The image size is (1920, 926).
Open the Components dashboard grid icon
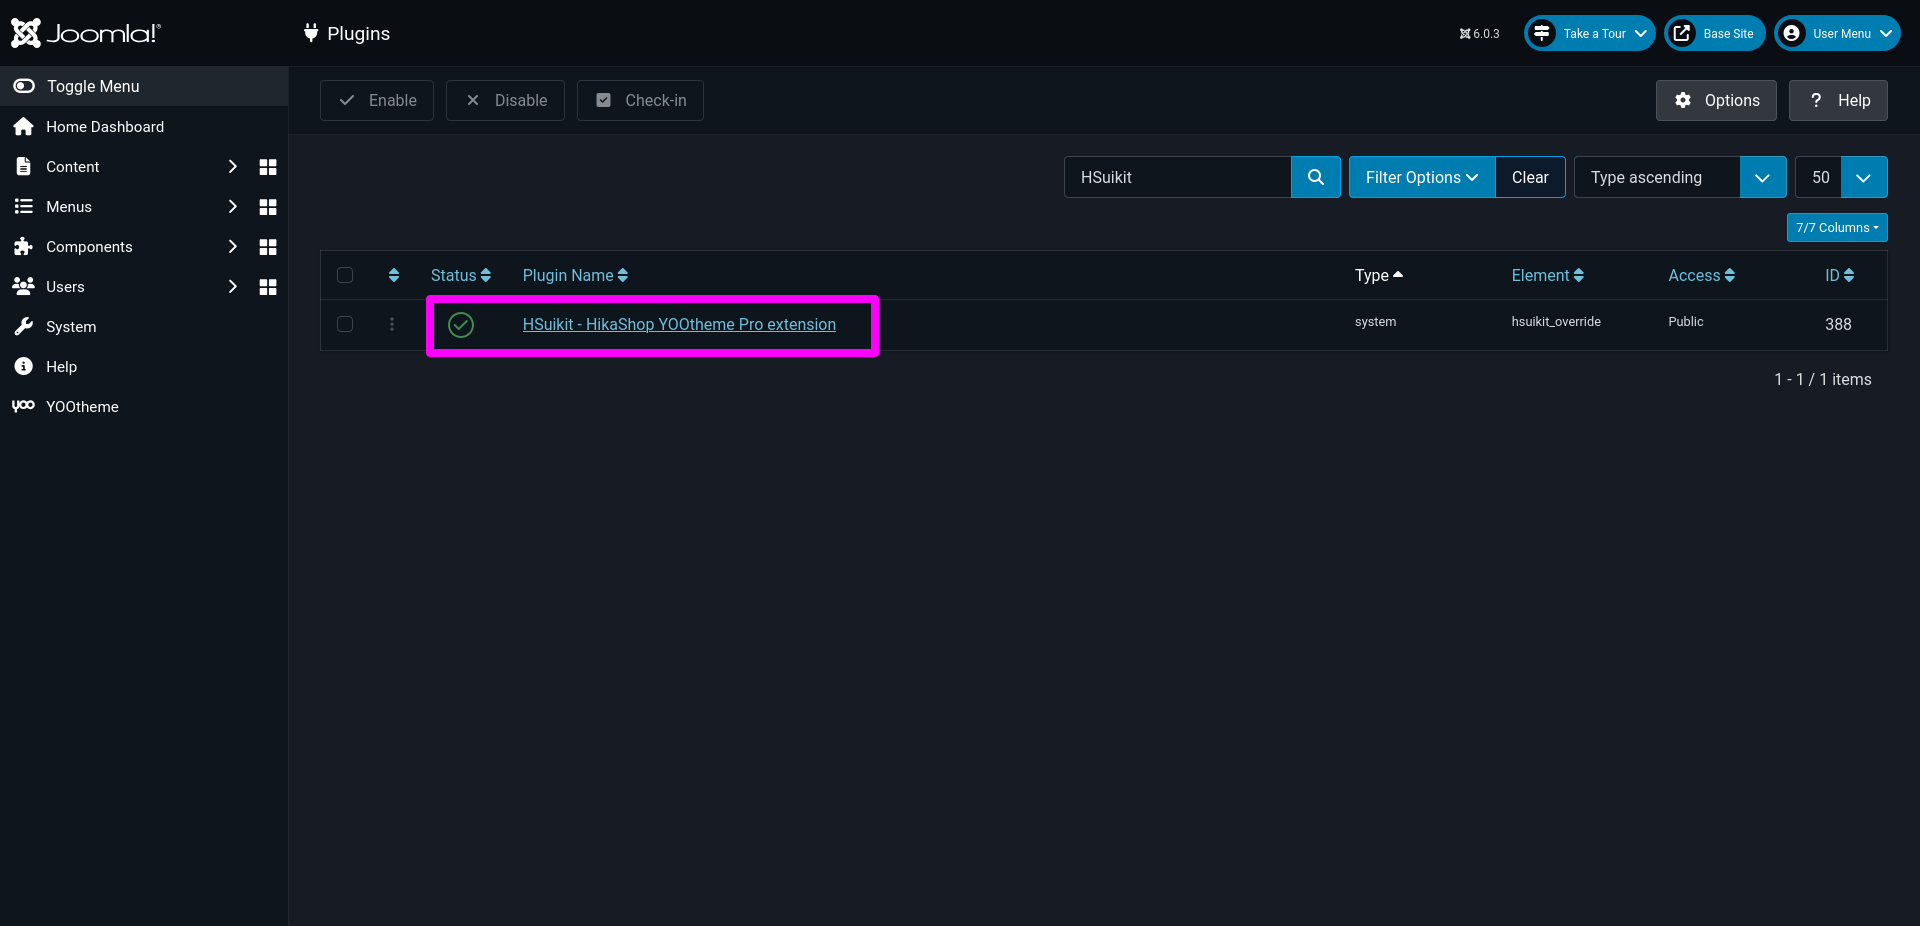267,247
